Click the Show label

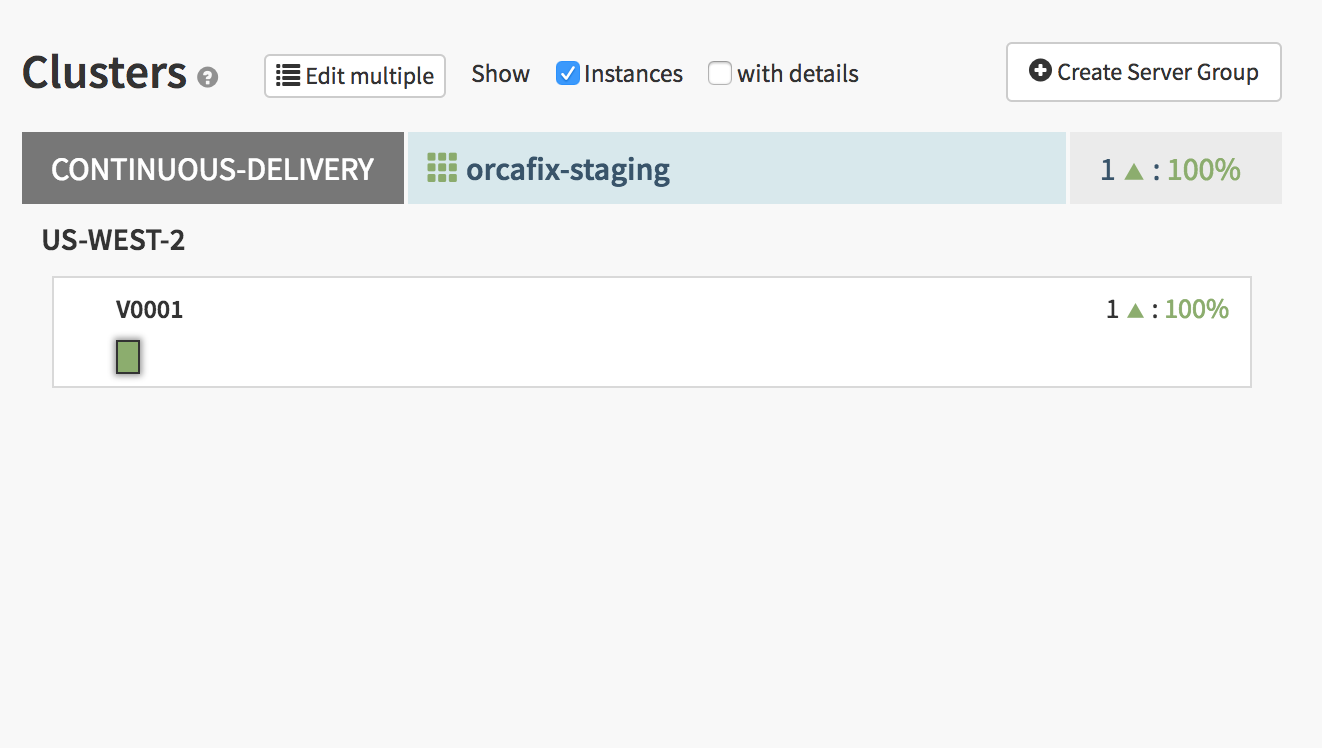(501, 74)
